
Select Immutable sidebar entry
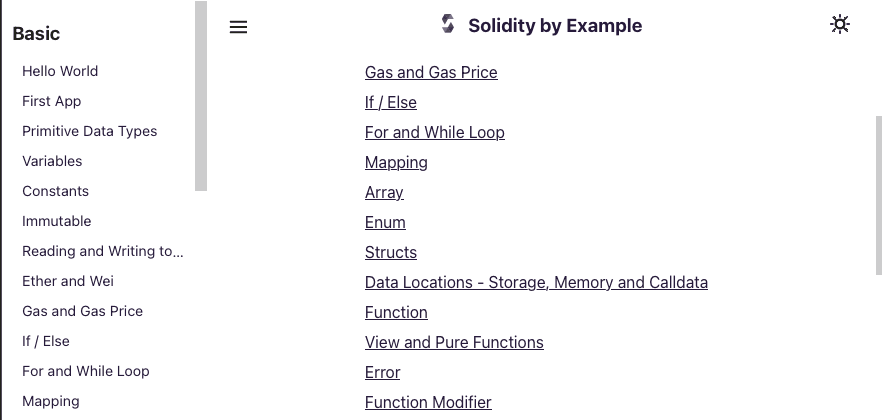pos(56,221)
